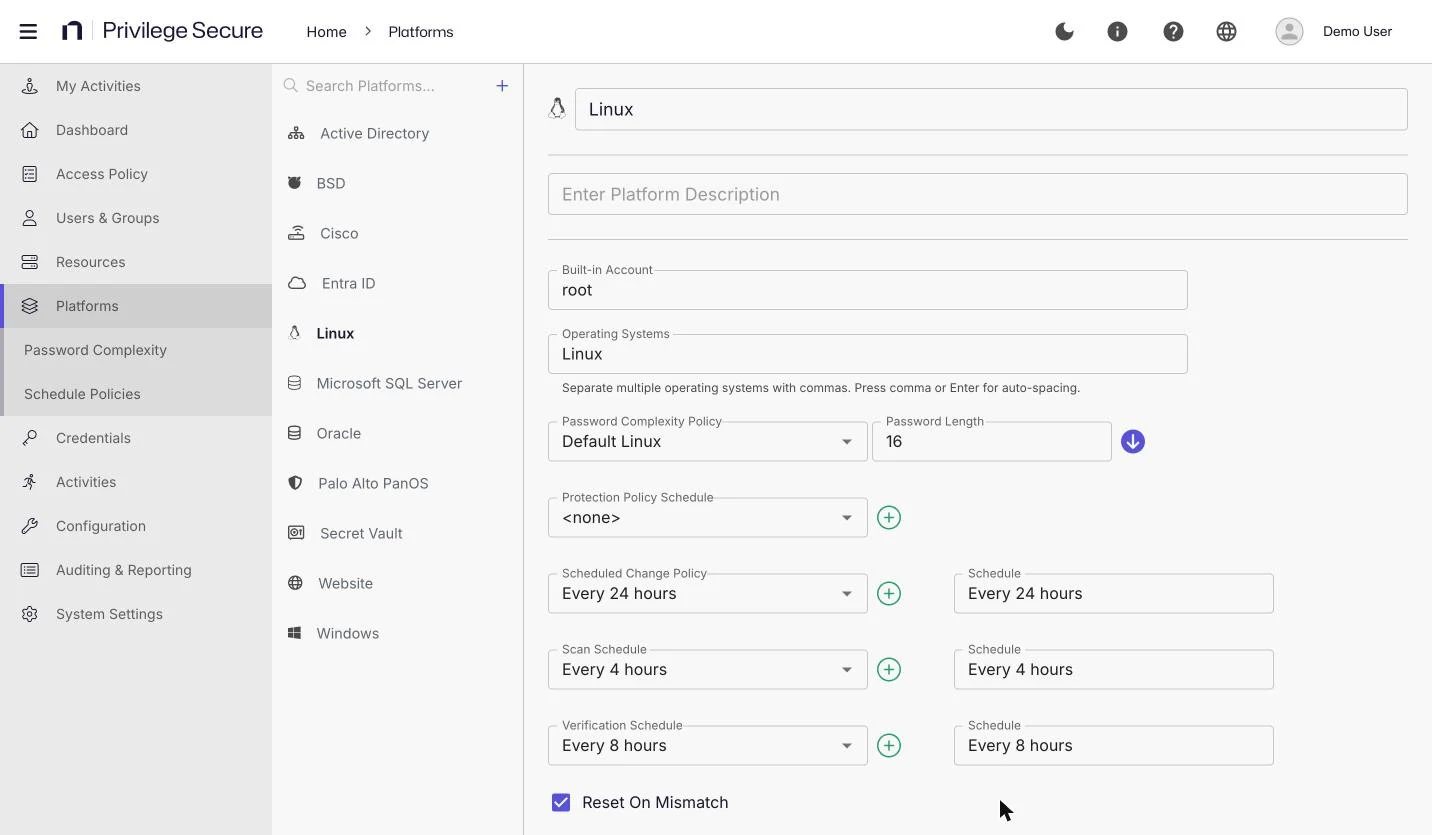Click the Privilege Secure logo
Viewport: 1432px width, 835px height.
(162, 31)
